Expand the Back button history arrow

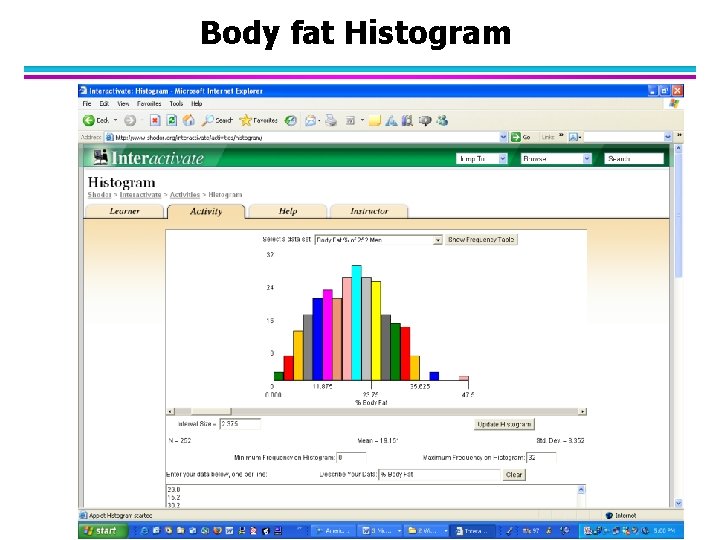115,120
